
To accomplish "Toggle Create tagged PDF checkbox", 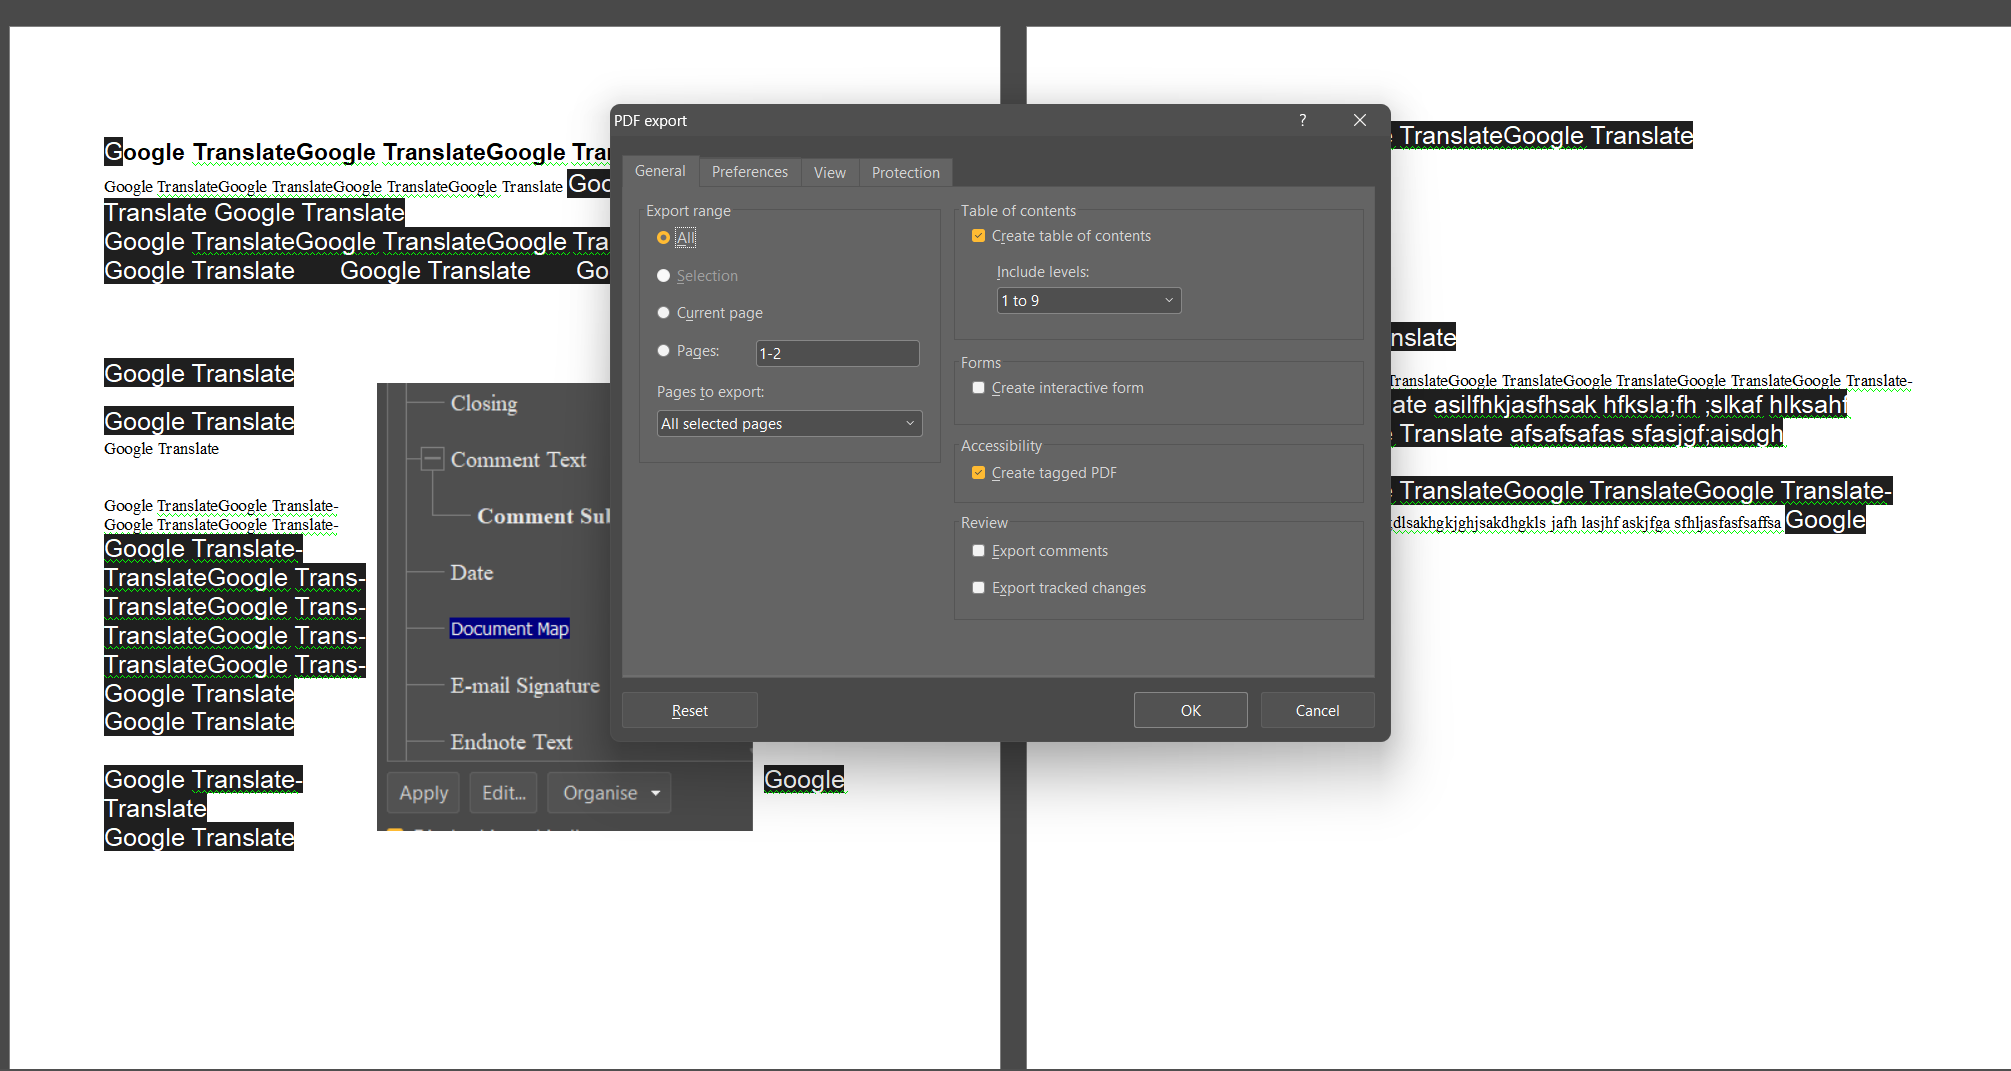I will [1044, 473].
